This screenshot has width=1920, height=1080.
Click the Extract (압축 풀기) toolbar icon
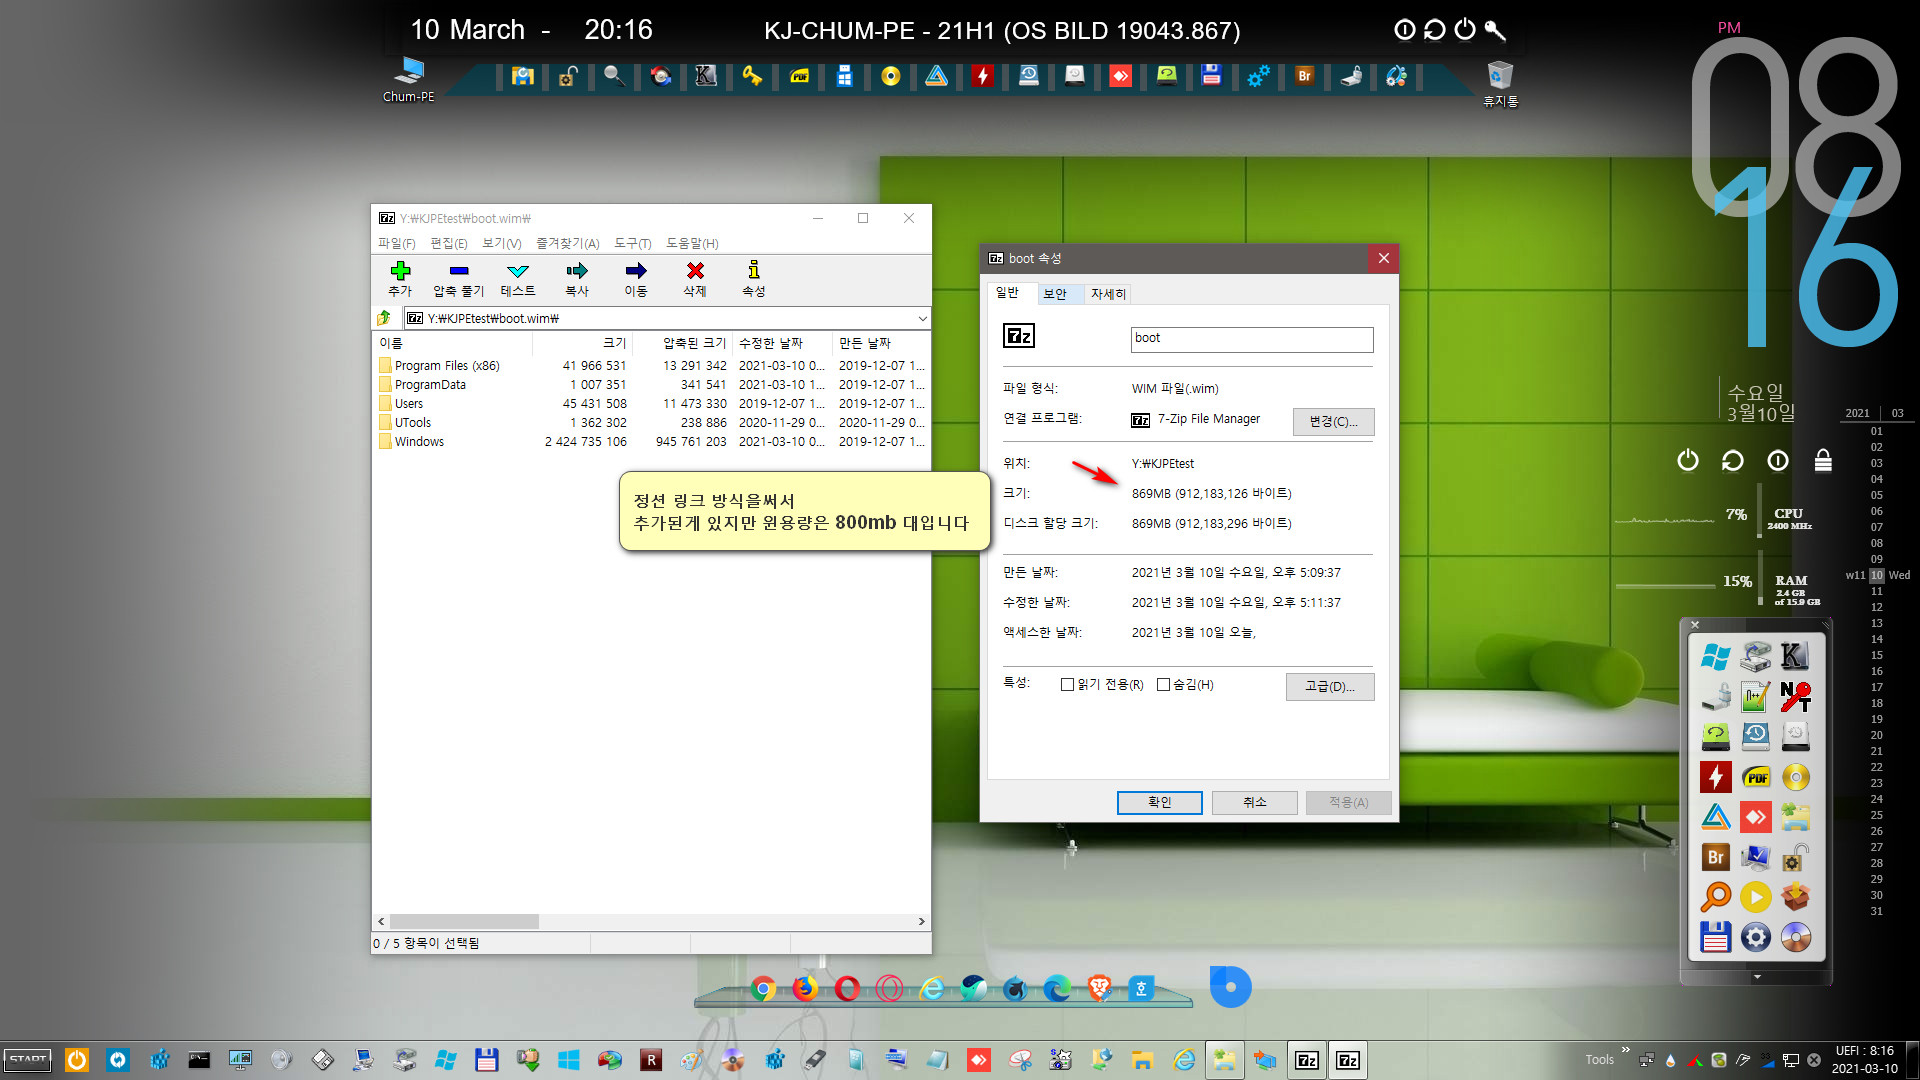coord(458,271)
